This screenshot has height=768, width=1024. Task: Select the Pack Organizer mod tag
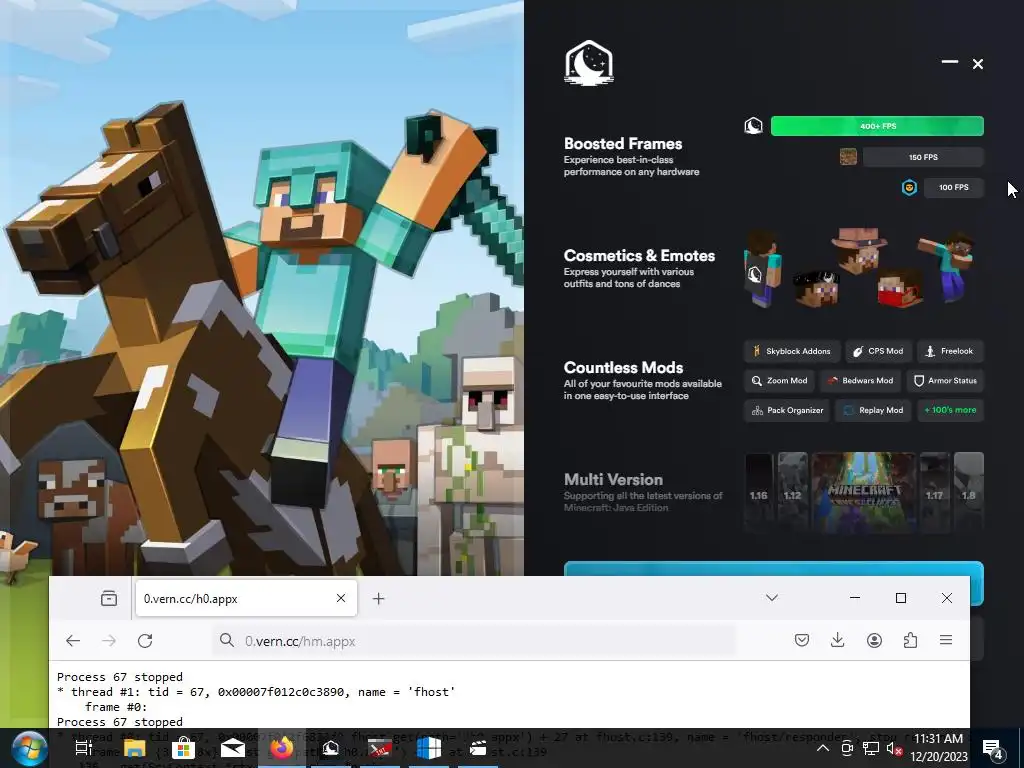pyautogui.click(x=787, y=410)
